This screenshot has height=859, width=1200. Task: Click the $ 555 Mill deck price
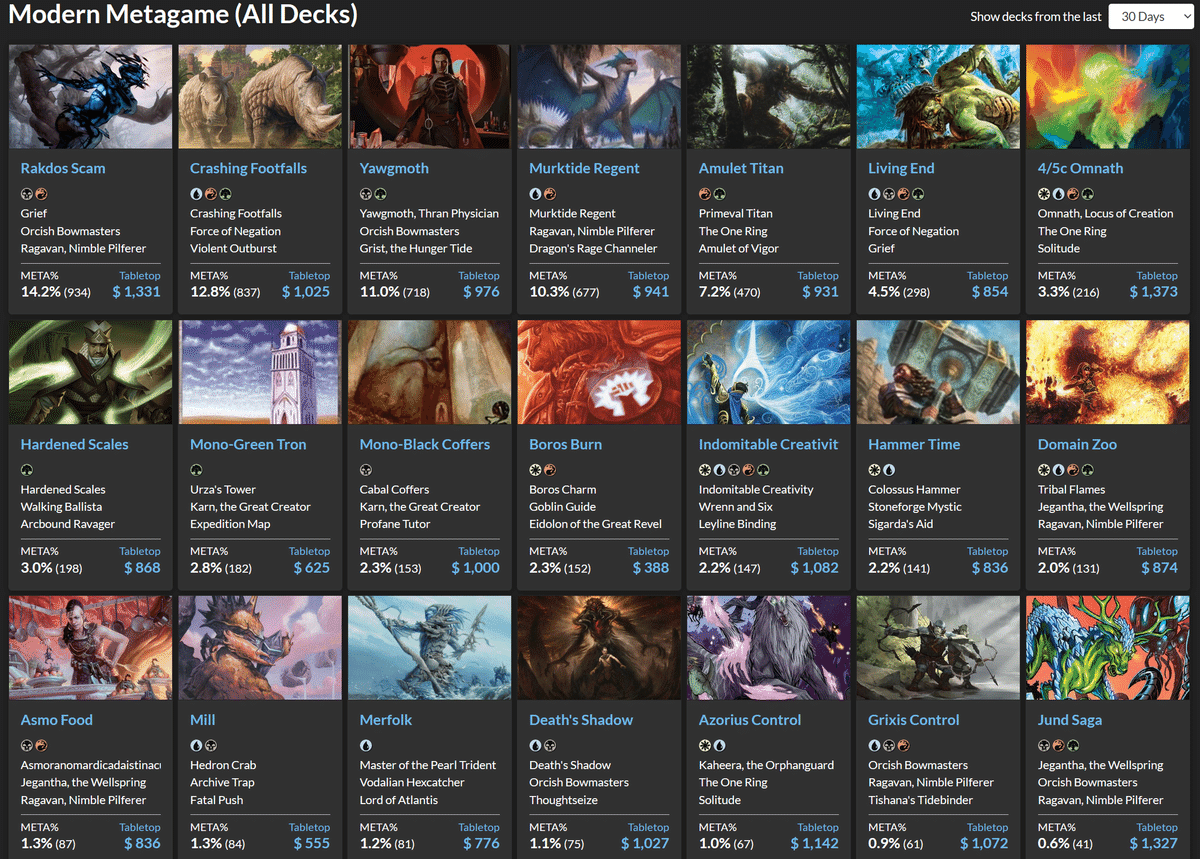[x=312, y=844]
